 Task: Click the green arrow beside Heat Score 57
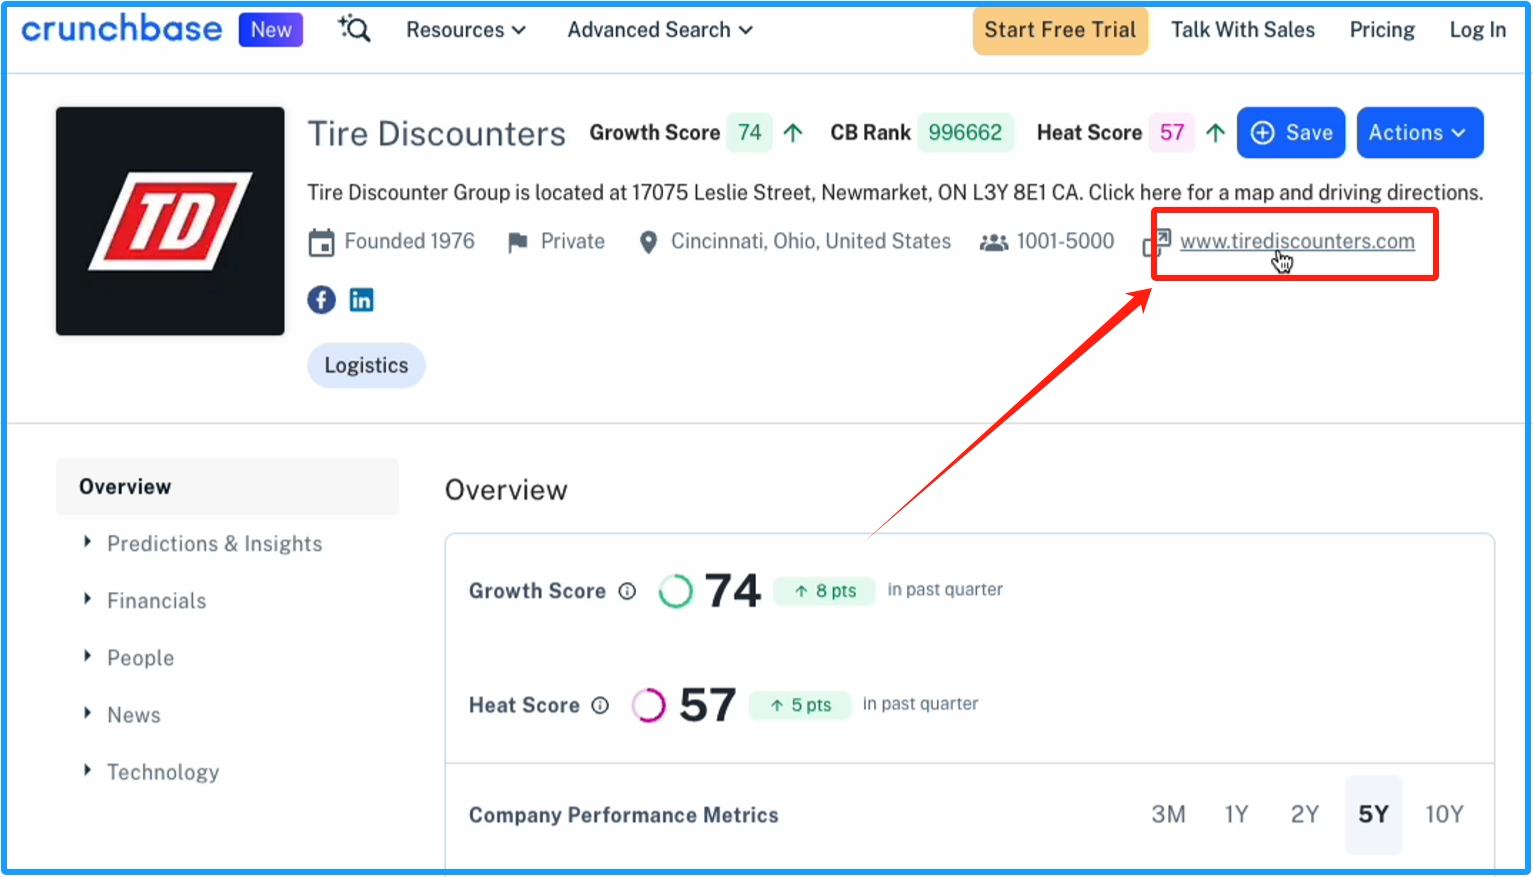[x=1215, y=132]
